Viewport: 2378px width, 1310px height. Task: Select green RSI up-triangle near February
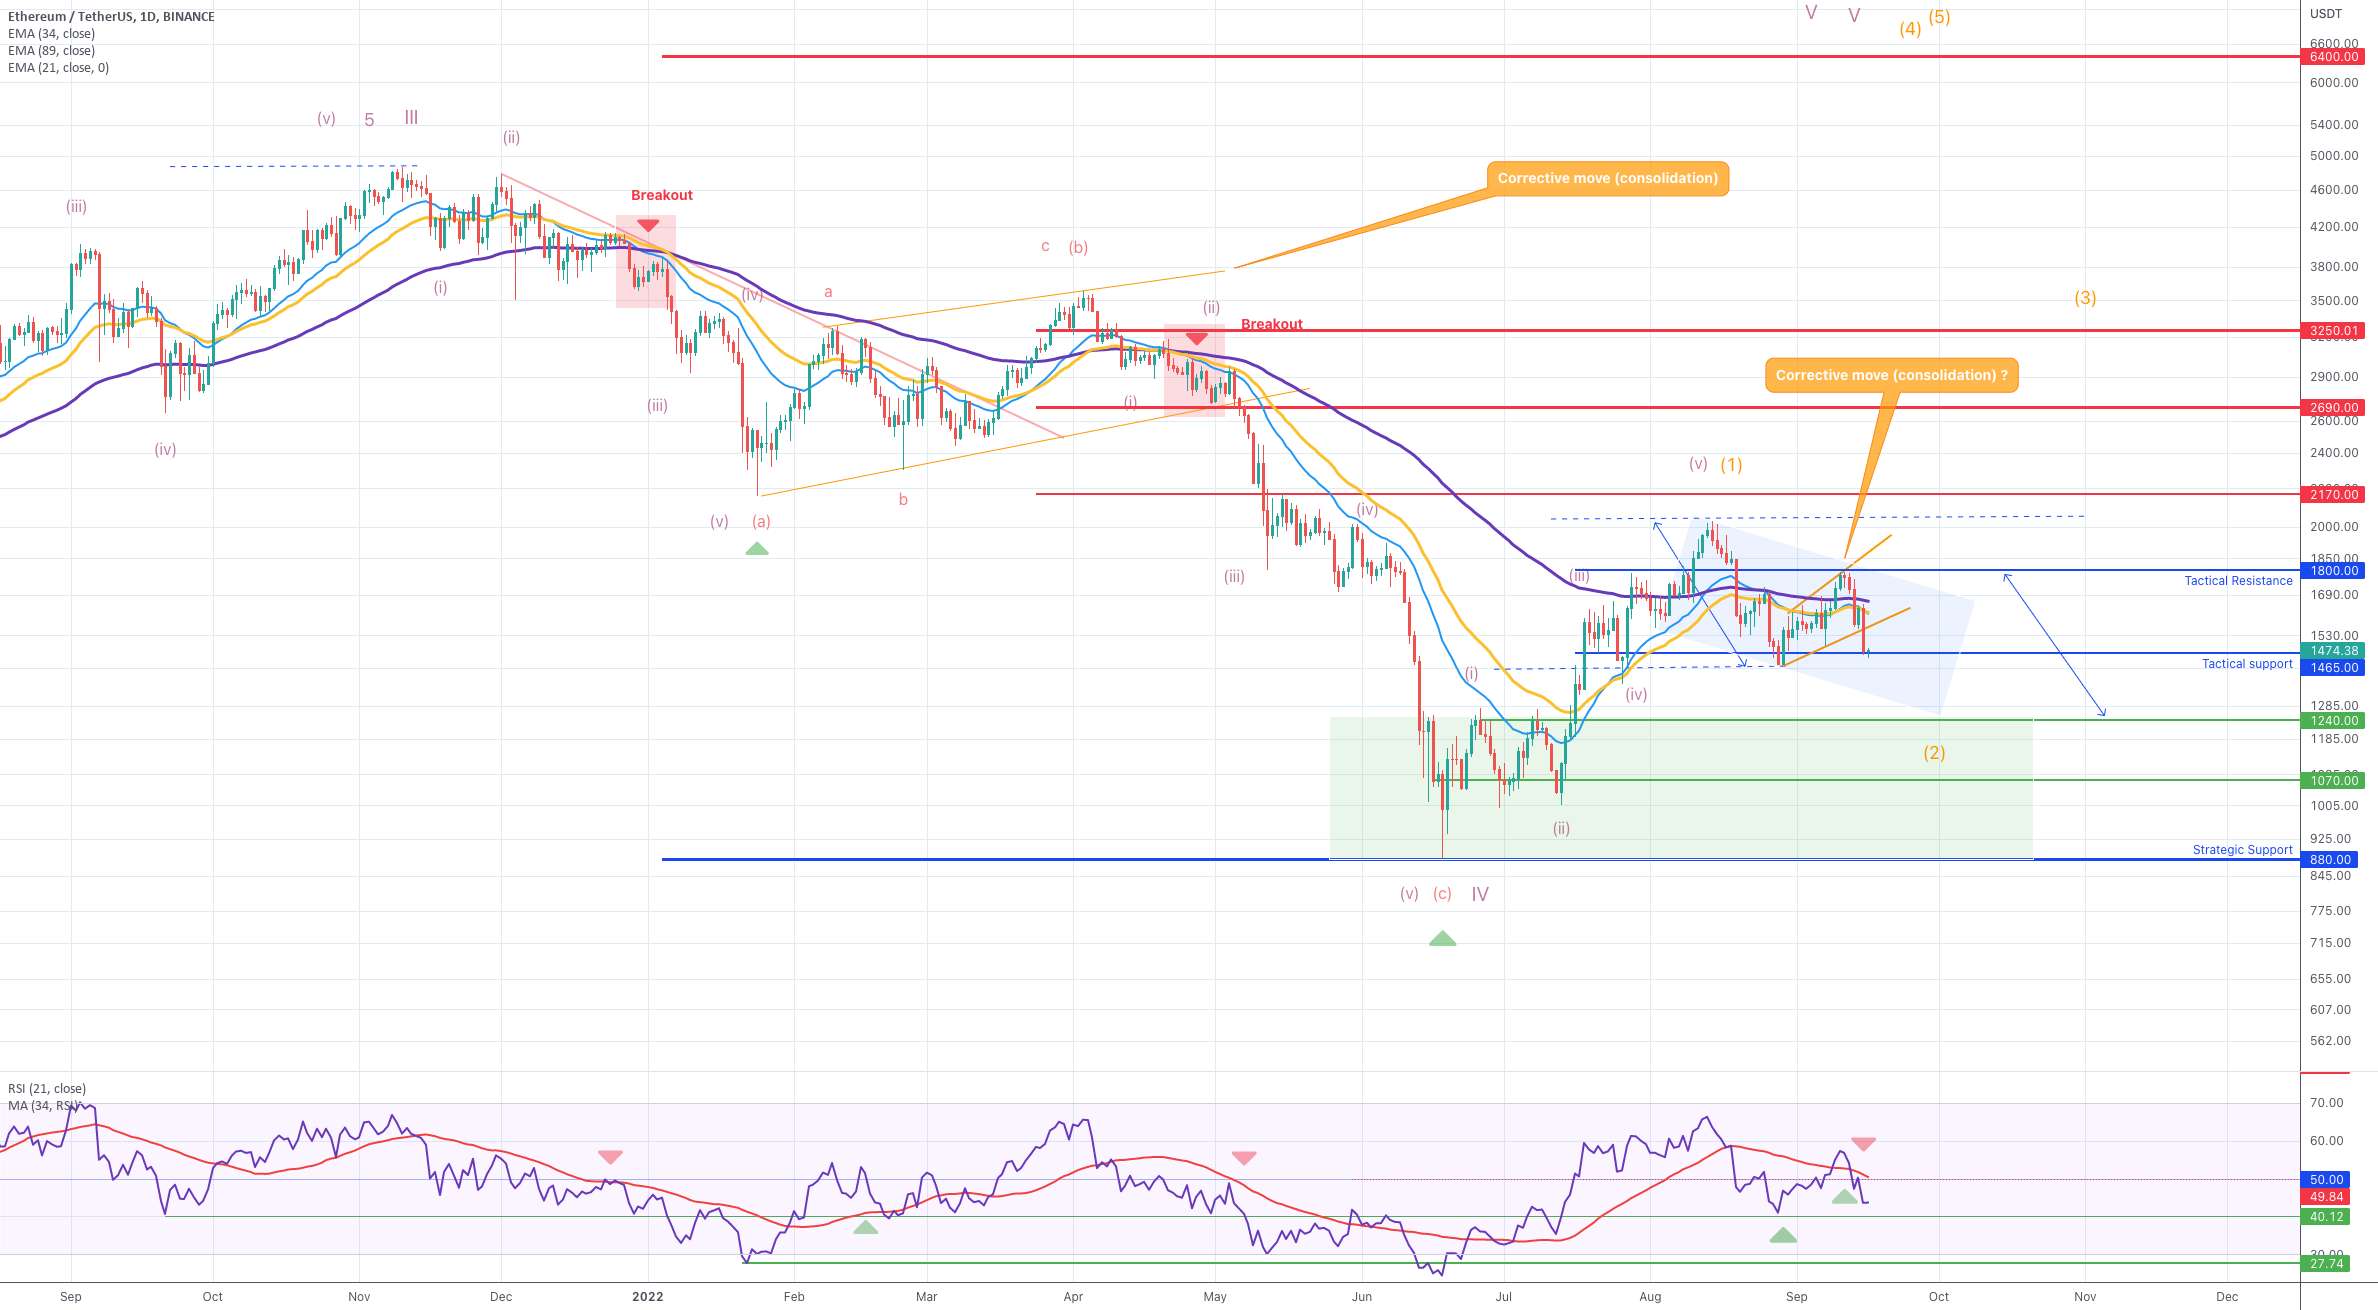865,1227
